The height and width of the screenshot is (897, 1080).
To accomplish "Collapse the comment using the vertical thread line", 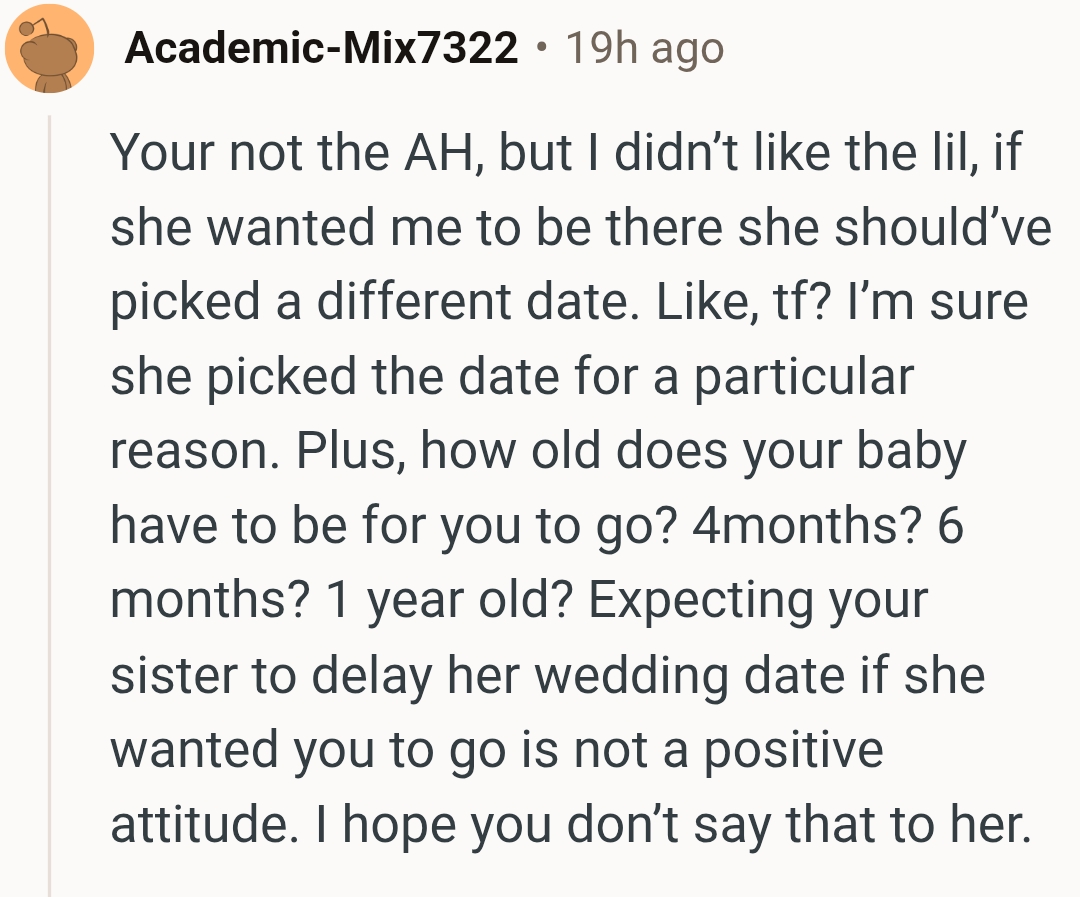I will click(50, 500).
